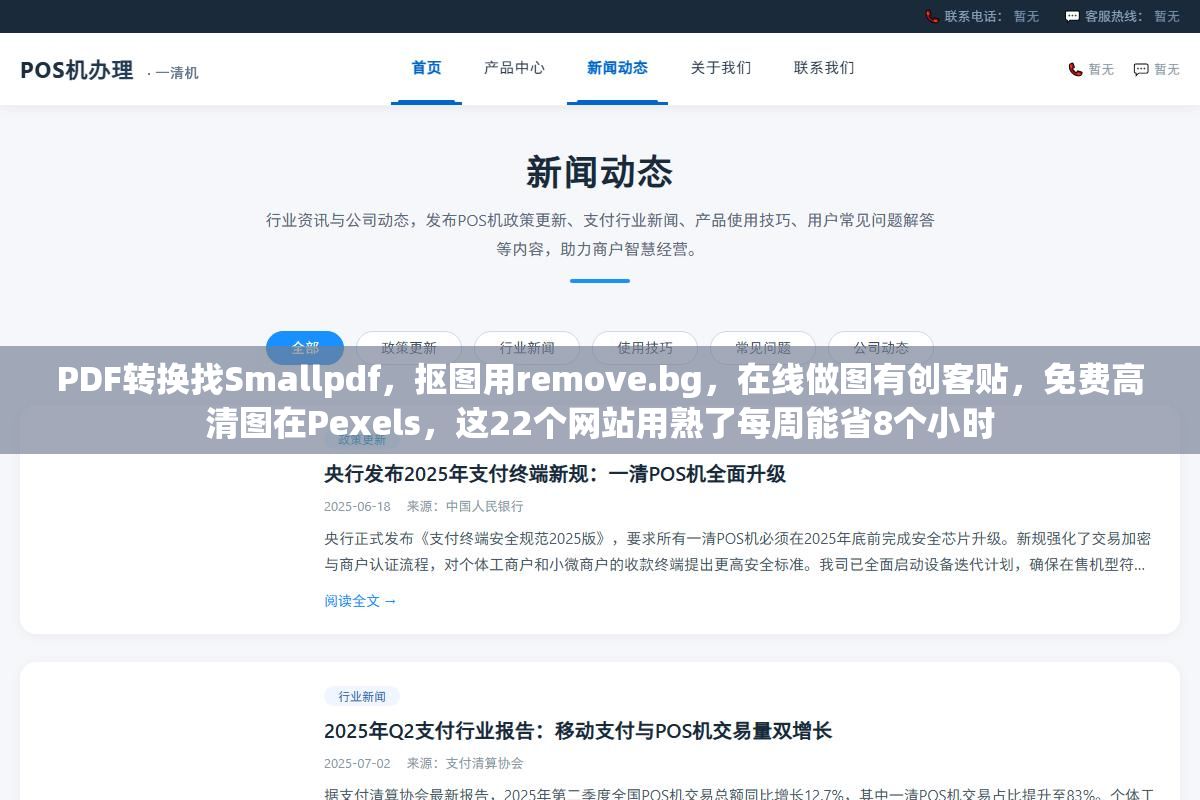Screen dimensions: 1200x800
Task: Click the · 一清机 tagline beside logo
Action: pos(173,73)
